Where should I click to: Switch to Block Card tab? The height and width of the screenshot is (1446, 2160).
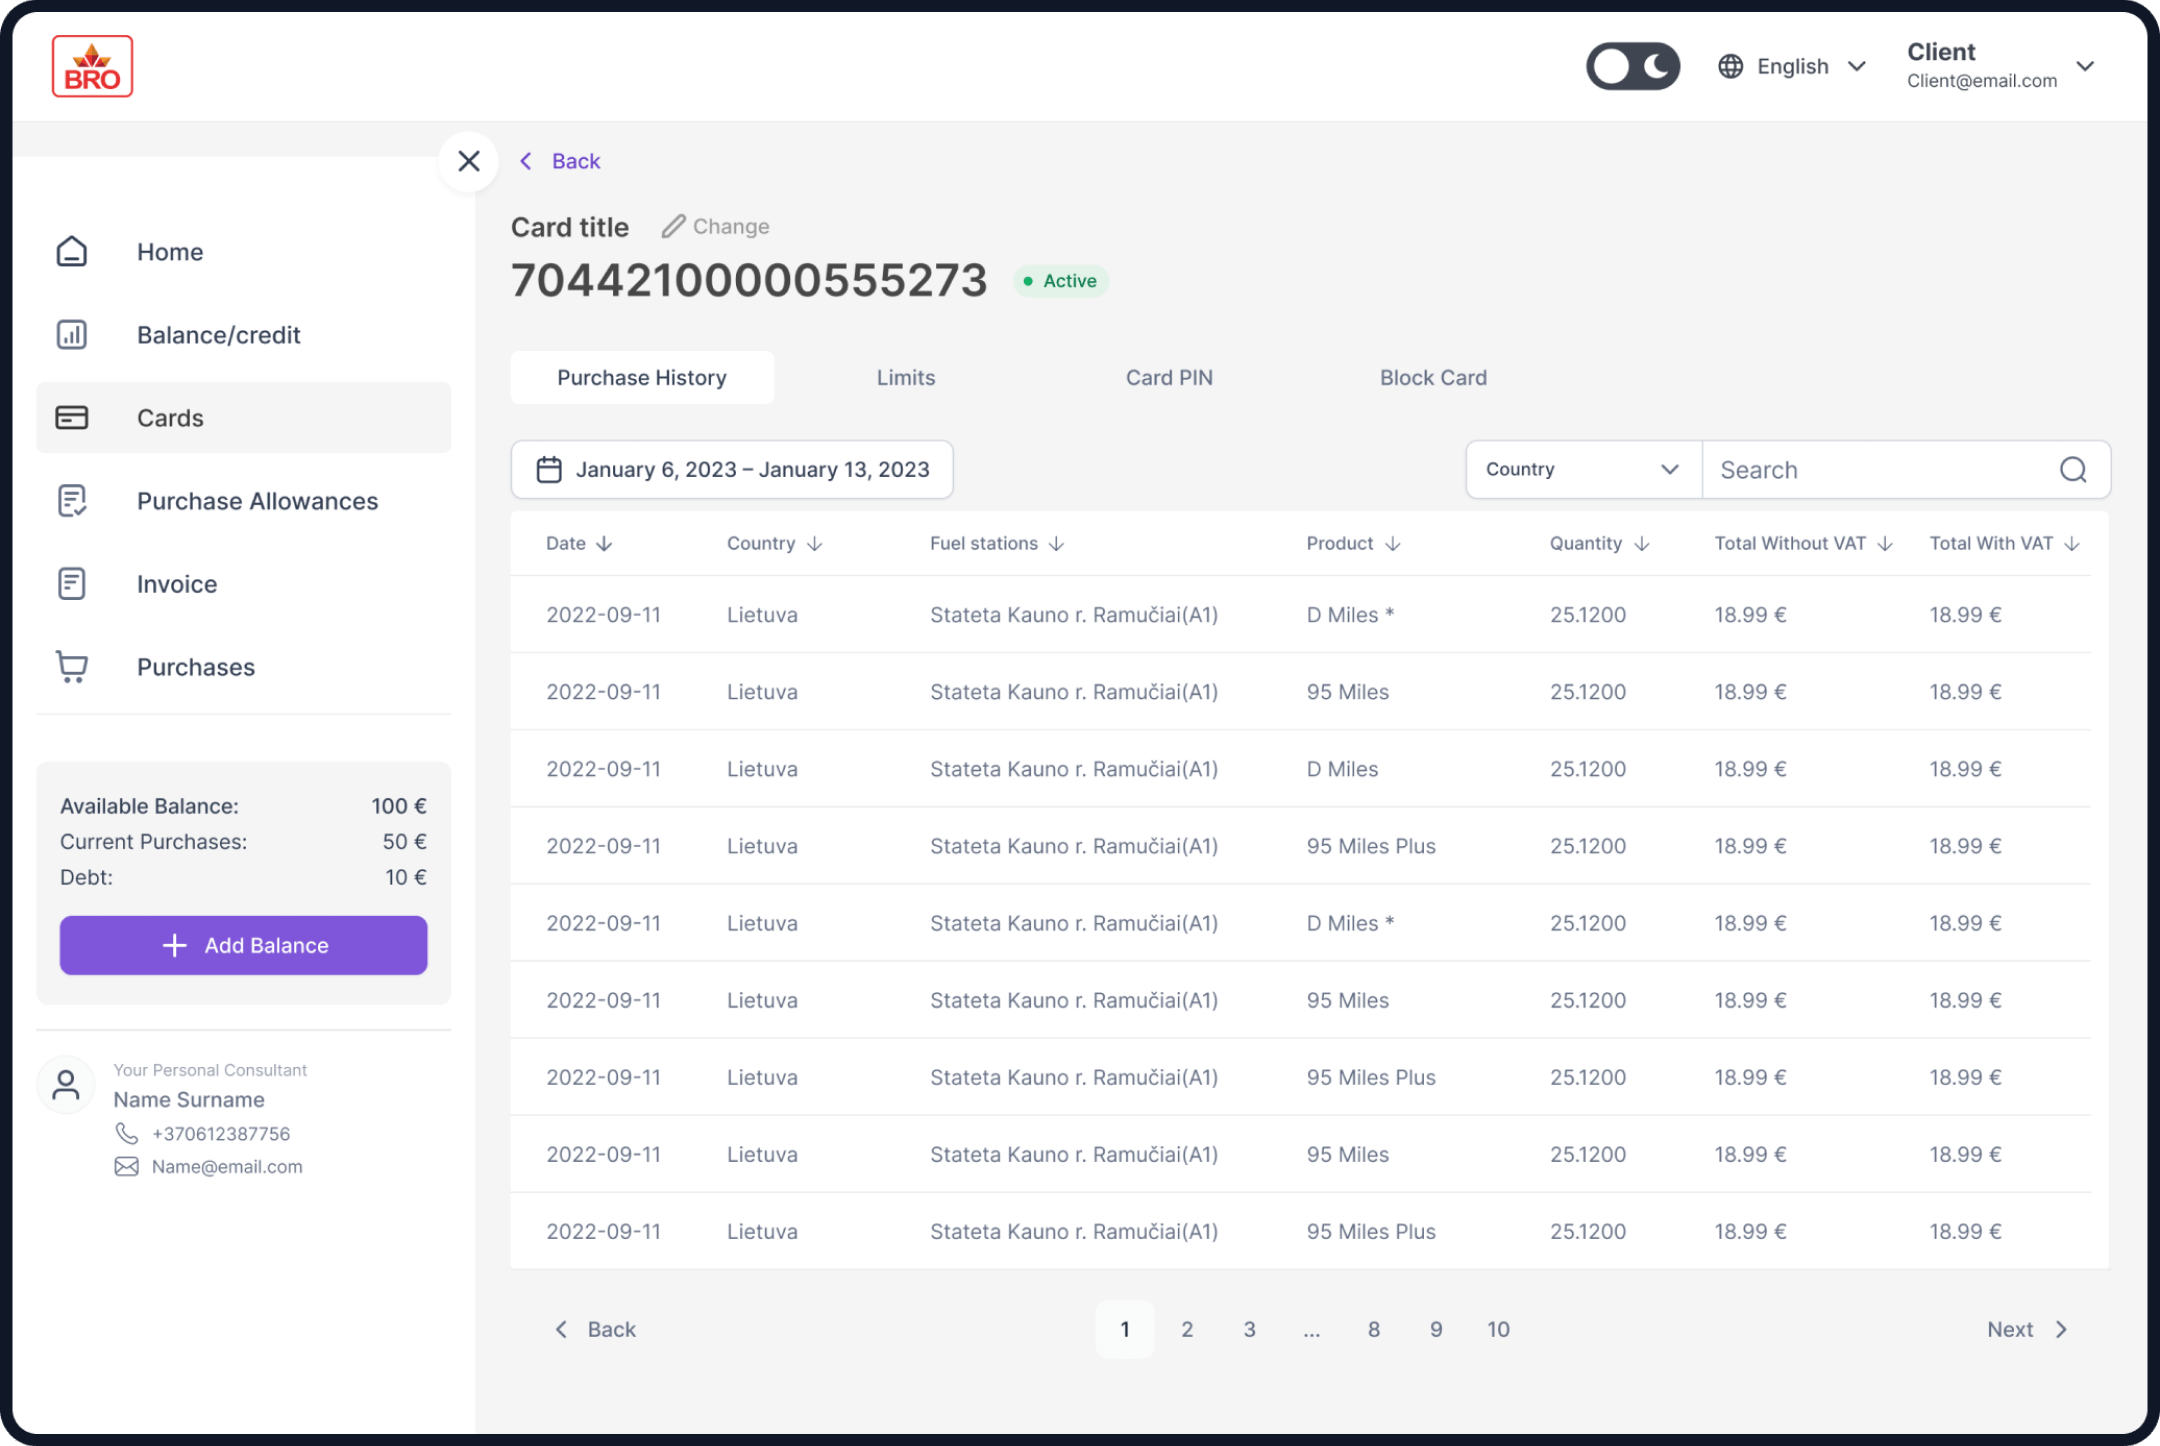pyautogui.click(x=1433, y=377)
